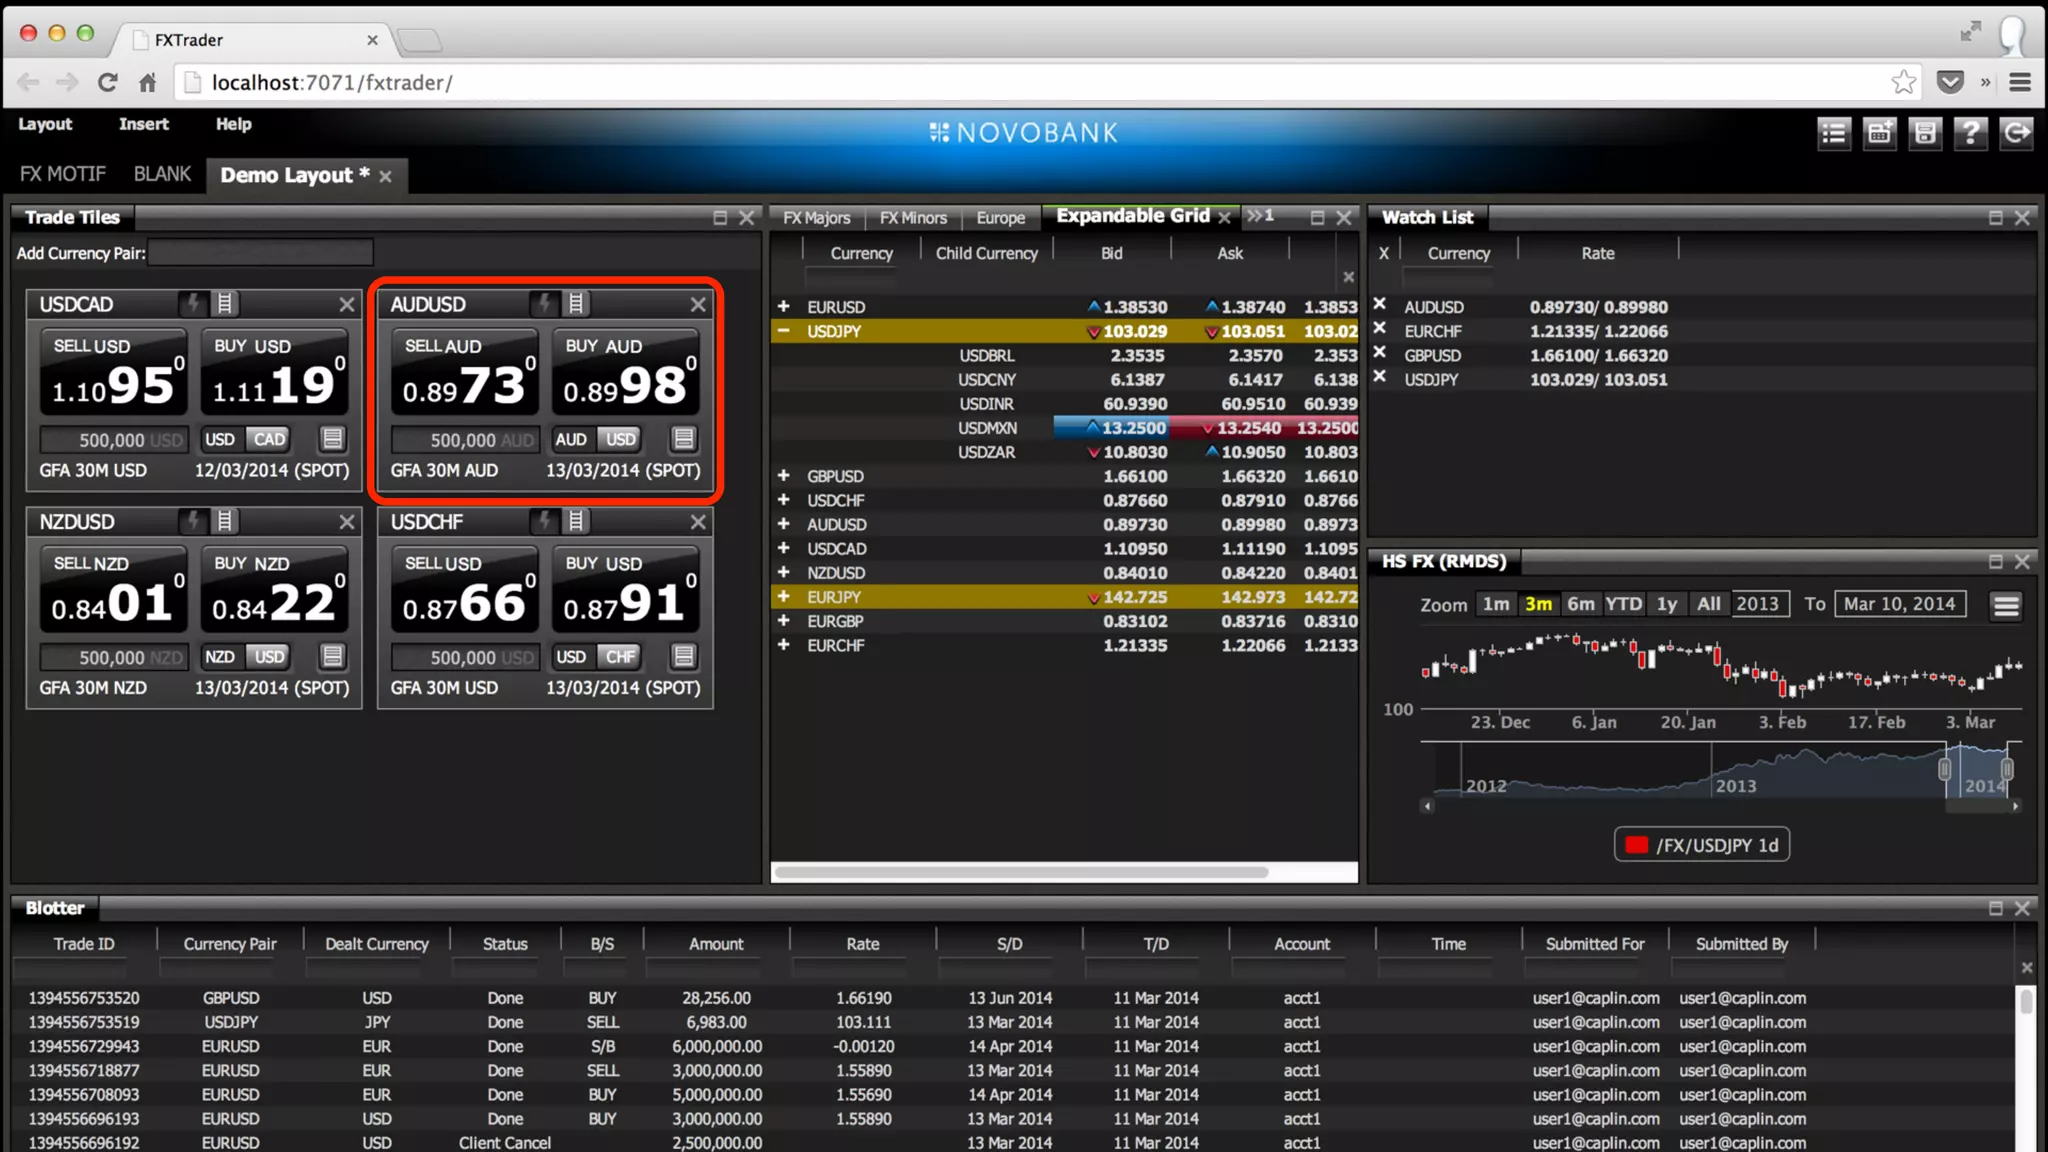Click the Add Currency Pair input field
The height and width of the screenshot is (1152, 2048).
261,253
